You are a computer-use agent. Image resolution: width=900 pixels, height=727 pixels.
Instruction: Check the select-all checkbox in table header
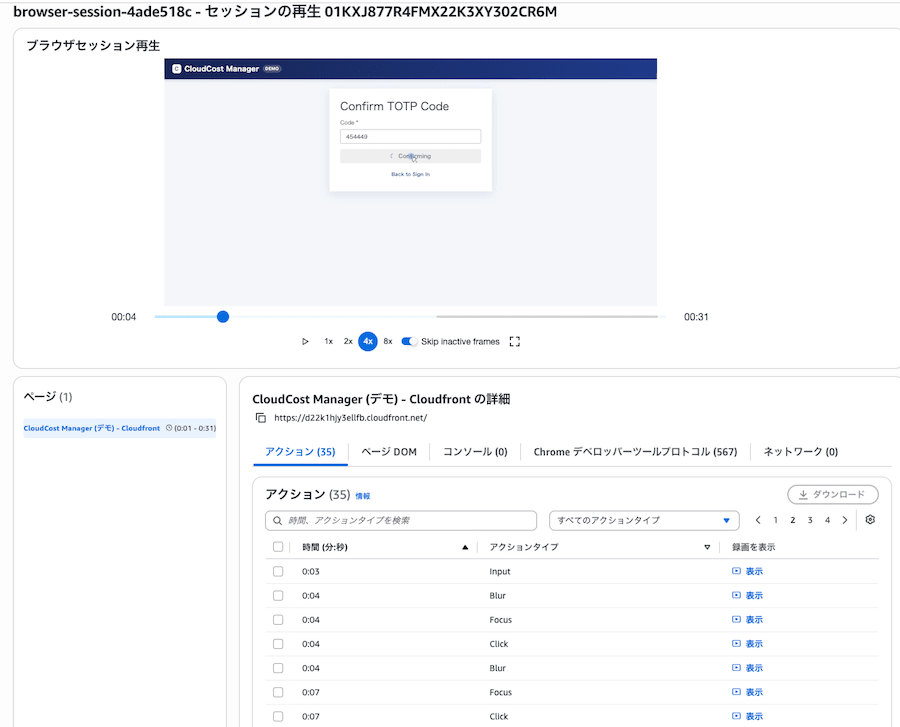tap(278, 546)
